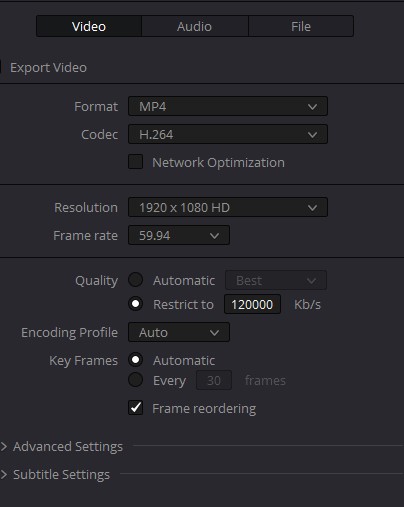Click the key frames interval field showing 30

(214, 380)
